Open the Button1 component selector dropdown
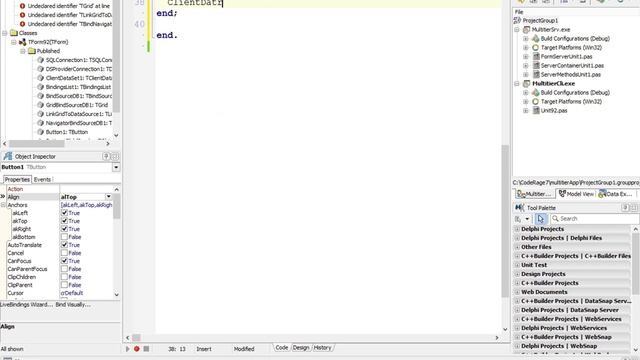 click(116, 167)
